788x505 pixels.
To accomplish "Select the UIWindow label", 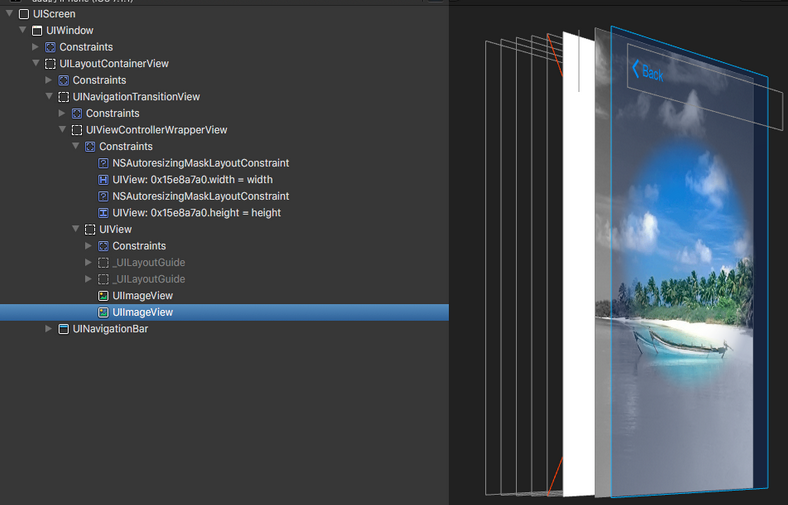I will 70,31.
